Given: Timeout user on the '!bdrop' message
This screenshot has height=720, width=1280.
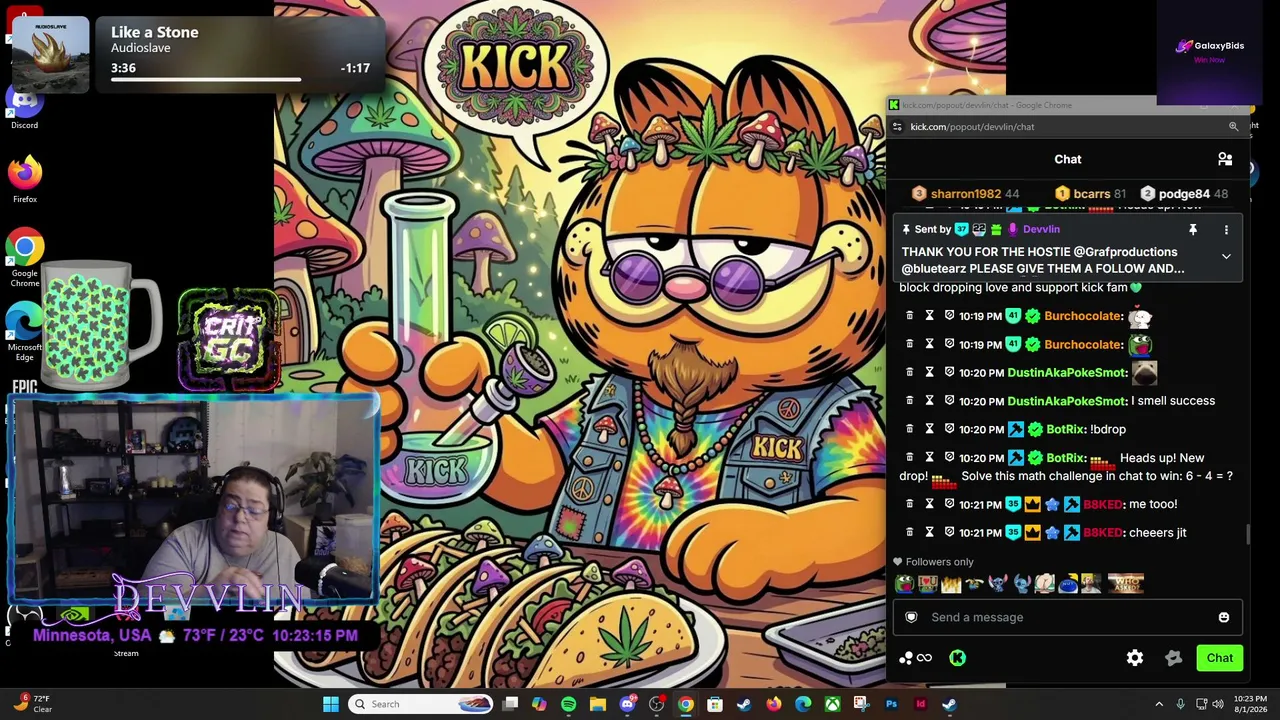Looking at the screenshot, I should coord(929,429).
